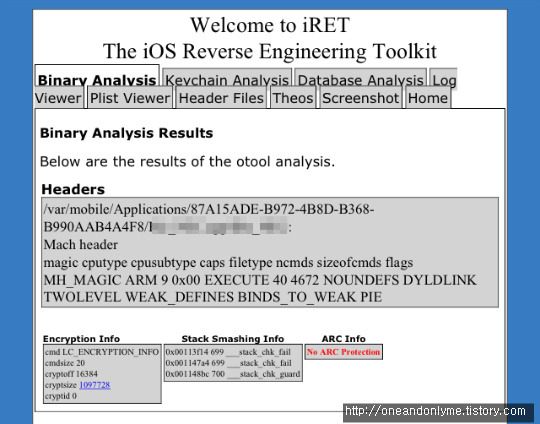Switch to the Database Analysis tab
The width and height of the screenshot is (540, 424).
(360, 78)
